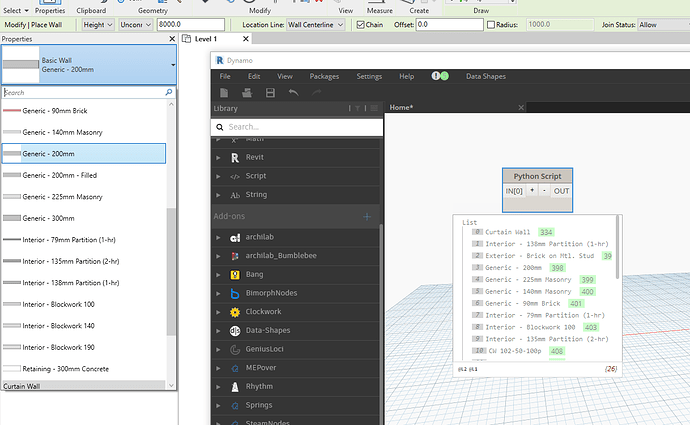Open the Join Status Allow dropdown

tap(664, 25)
